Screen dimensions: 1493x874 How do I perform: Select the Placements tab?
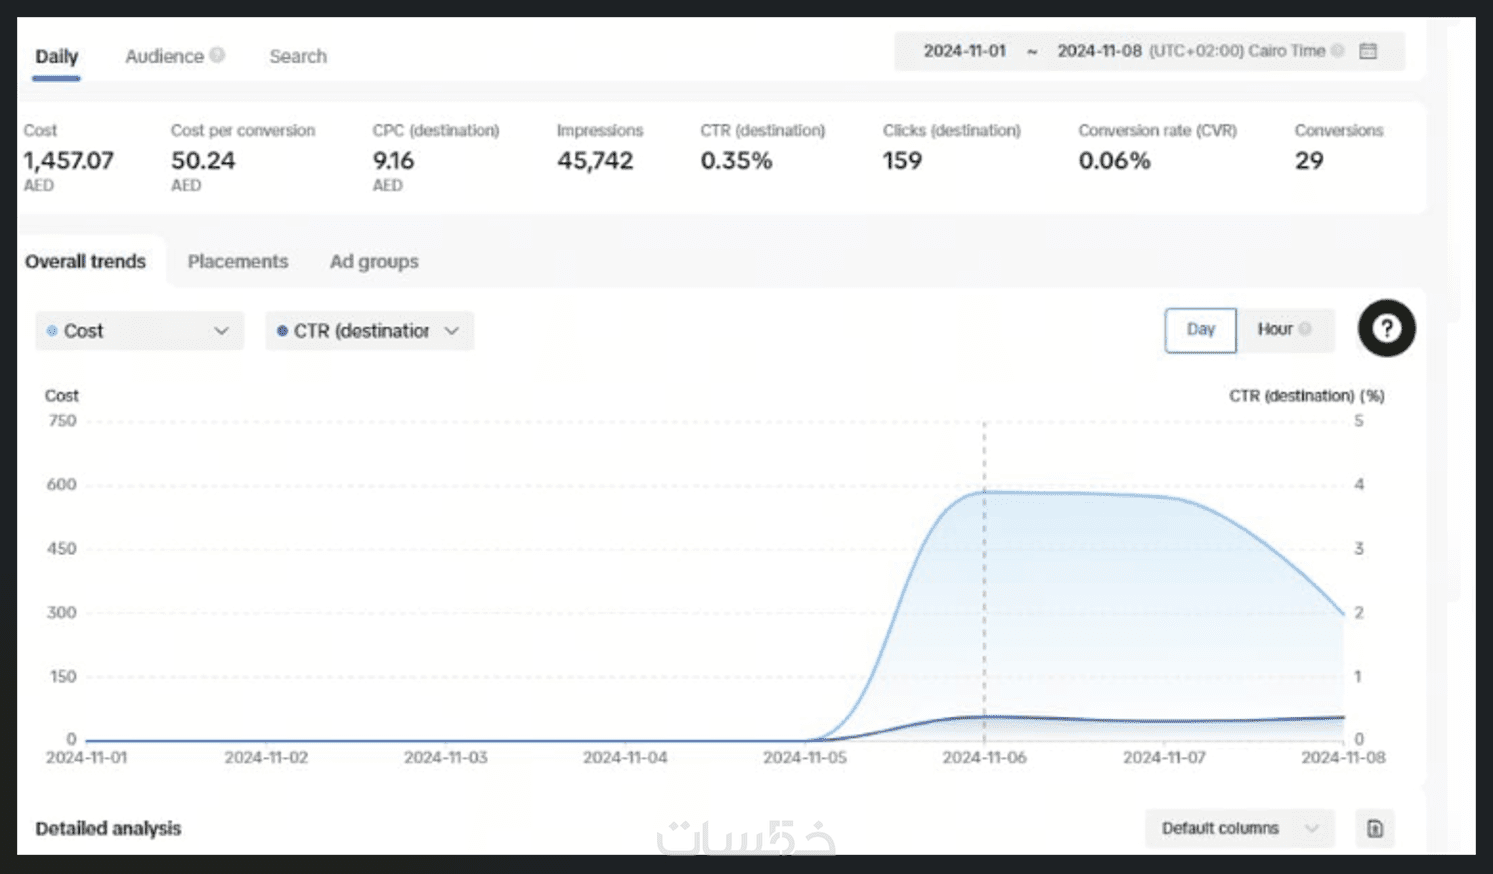click(238, 261)
